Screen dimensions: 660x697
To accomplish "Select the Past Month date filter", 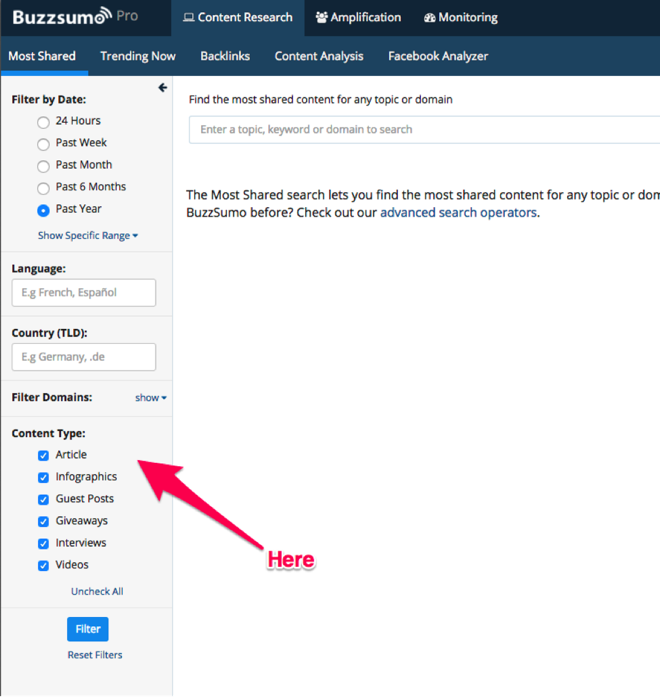I will click(43, 166).
